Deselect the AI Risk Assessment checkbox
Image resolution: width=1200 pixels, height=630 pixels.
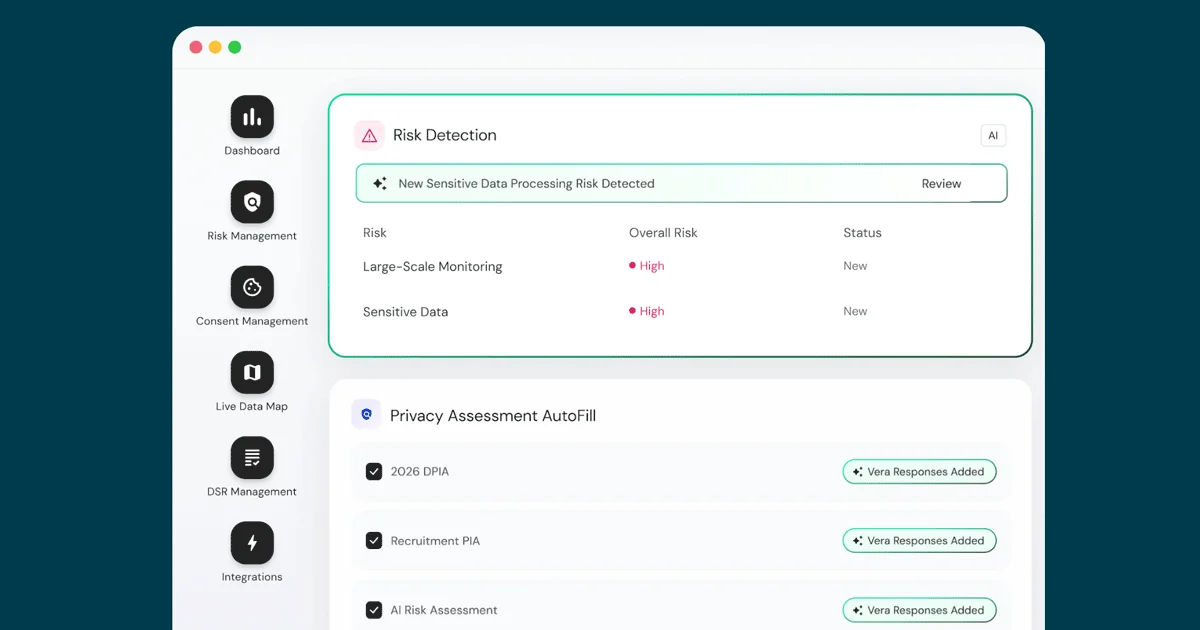(x=373, y=609)
